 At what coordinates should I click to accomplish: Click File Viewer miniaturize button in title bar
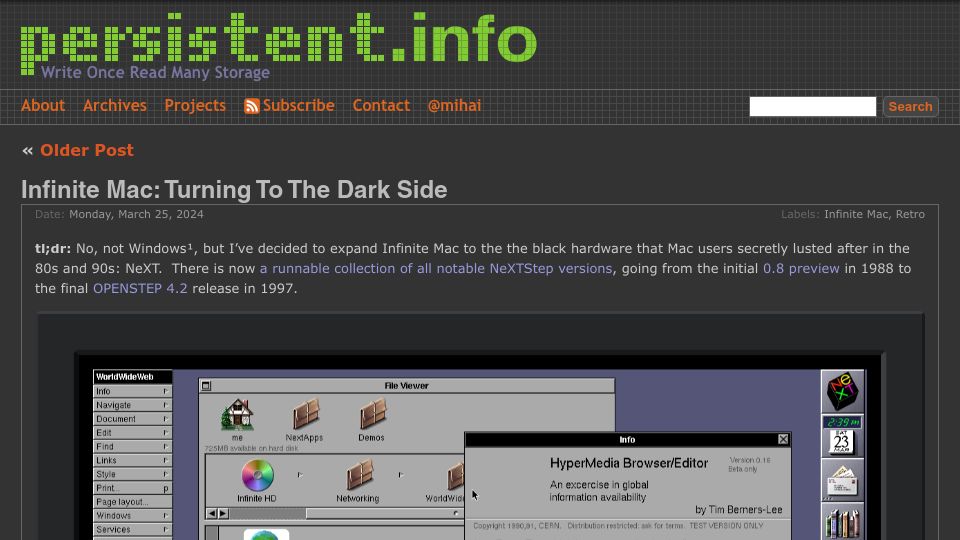[206, 386]
